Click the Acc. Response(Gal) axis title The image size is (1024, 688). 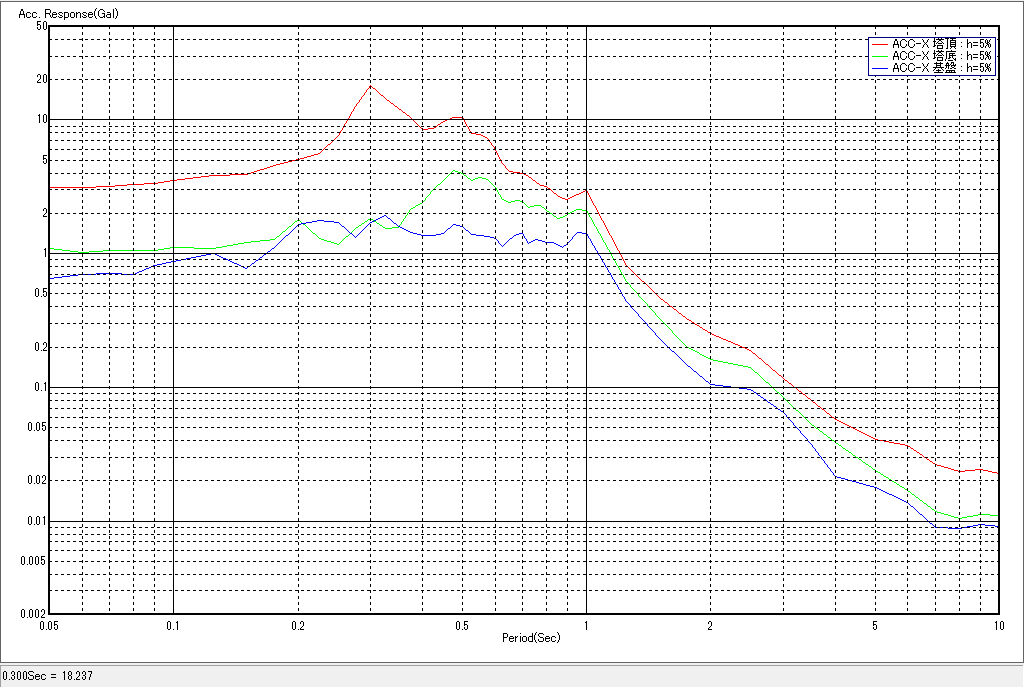tap(56, 14)
